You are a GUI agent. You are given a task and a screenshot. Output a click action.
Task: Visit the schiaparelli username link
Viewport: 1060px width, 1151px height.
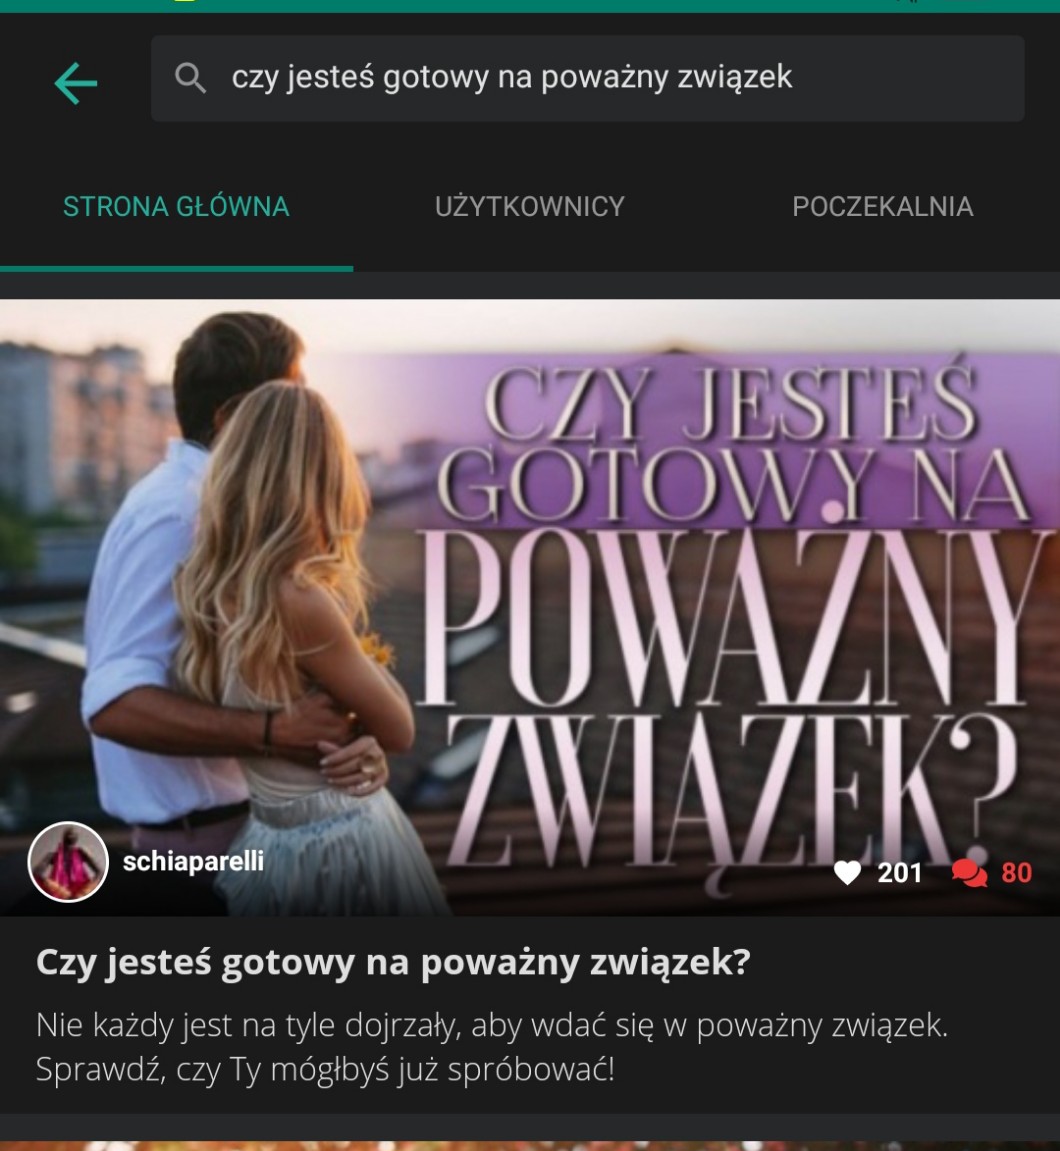coord(193,862)
